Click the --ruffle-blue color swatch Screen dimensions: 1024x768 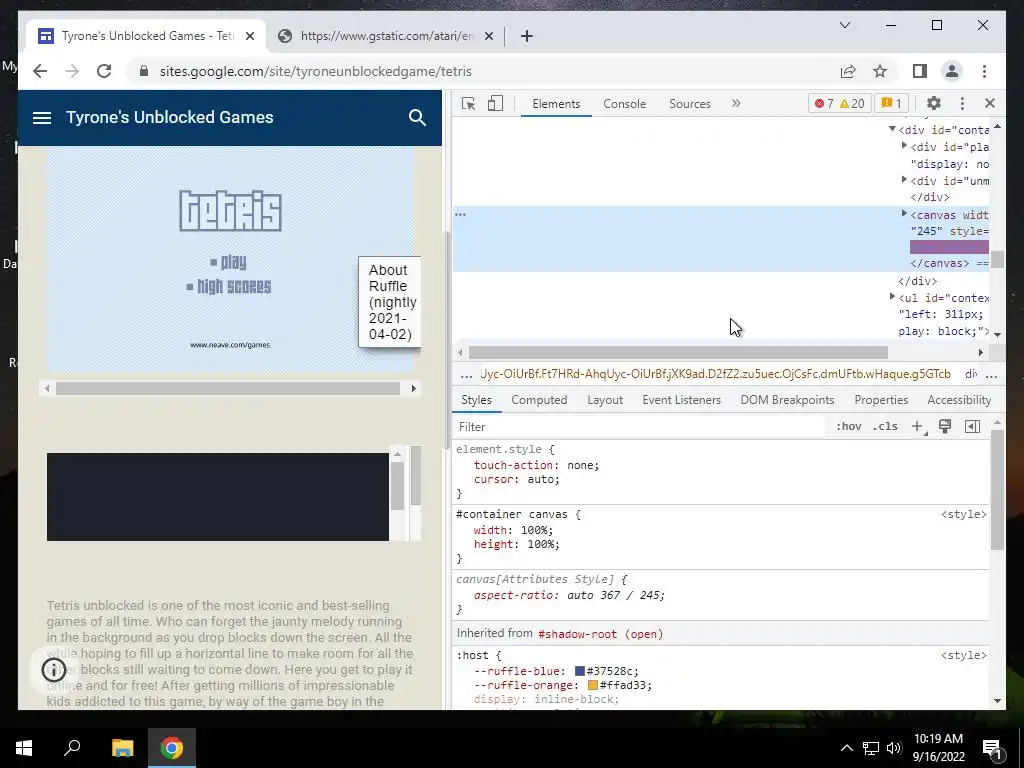pos(579,671)
